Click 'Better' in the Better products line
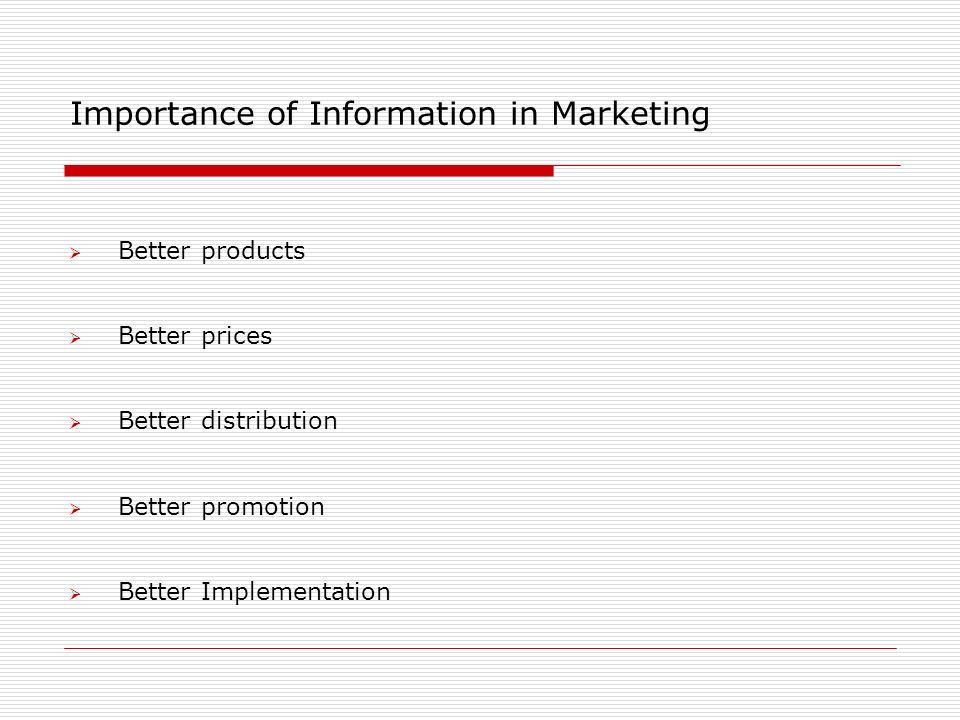Screen dimensions: 960x720 click(x=154, y=250)
